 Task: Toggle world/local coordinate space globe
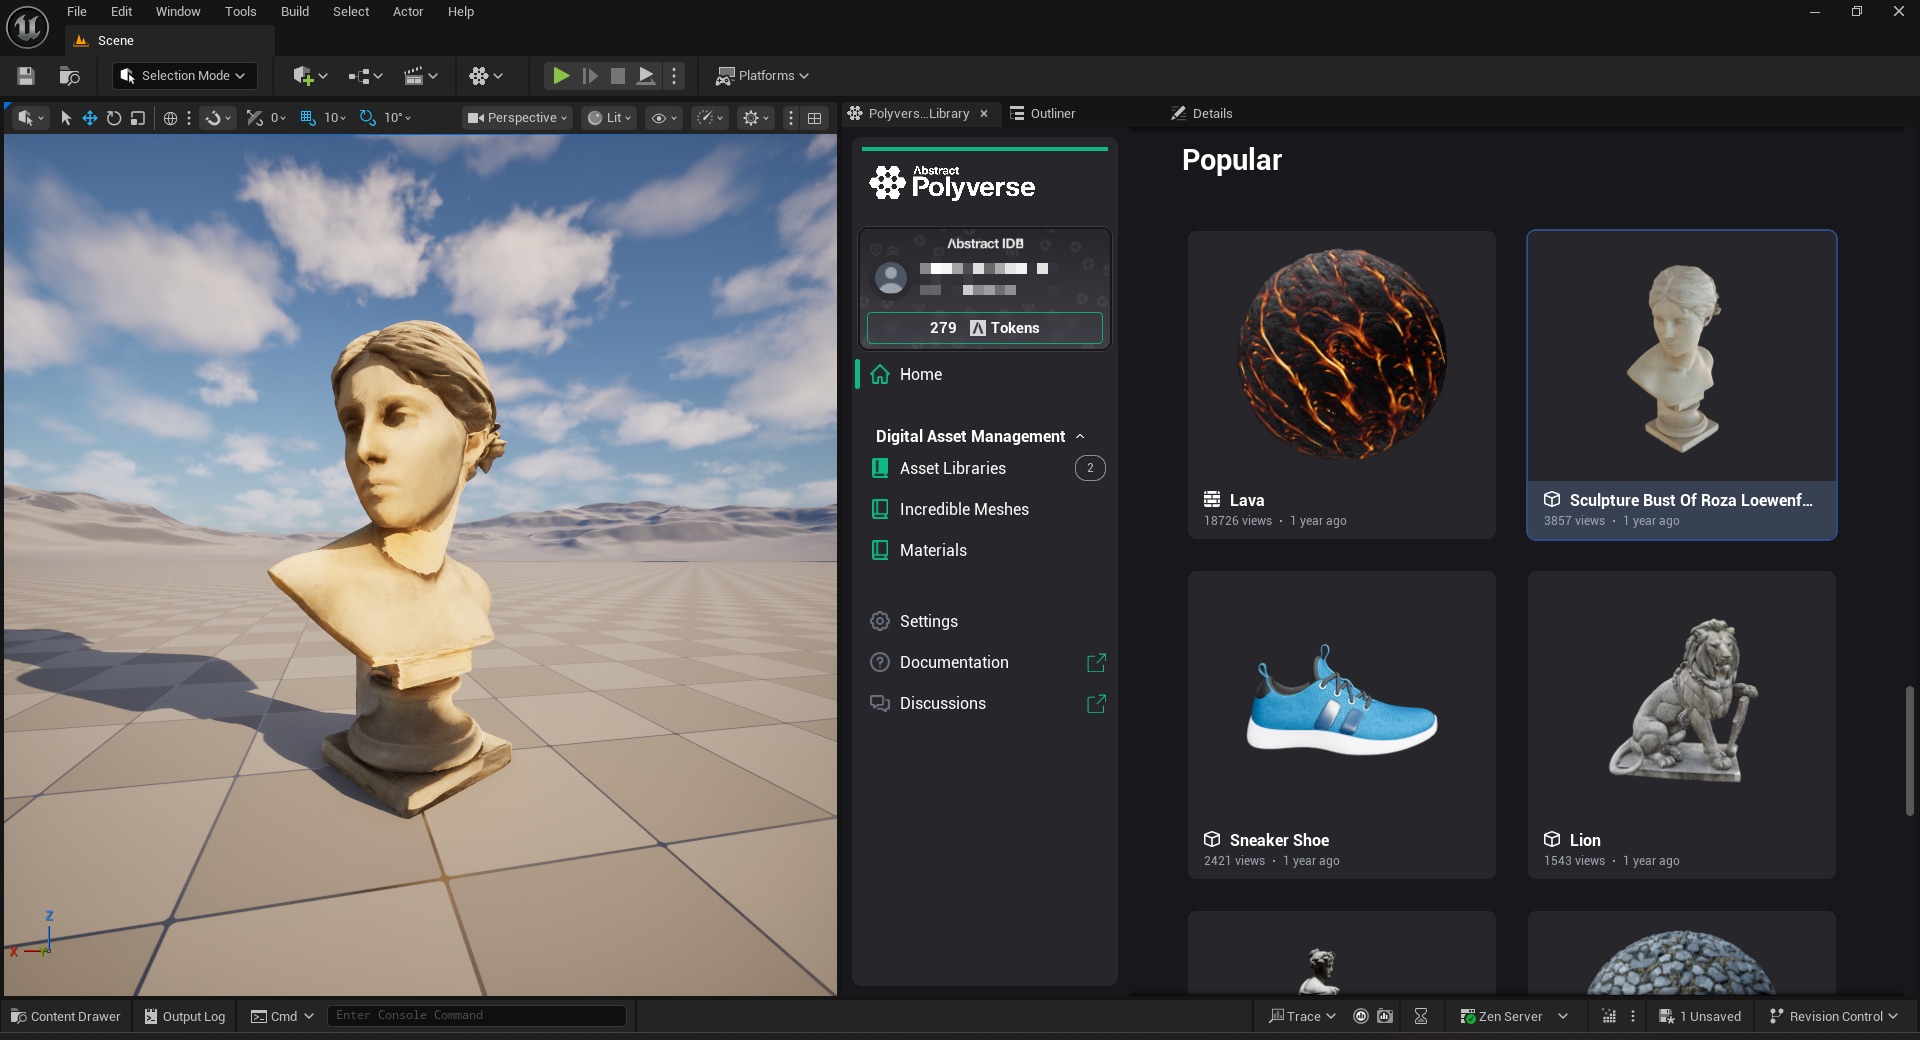170,118
